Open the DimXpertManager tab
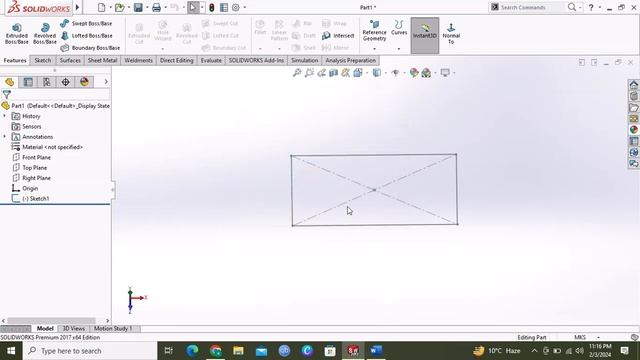 [65, 82]
